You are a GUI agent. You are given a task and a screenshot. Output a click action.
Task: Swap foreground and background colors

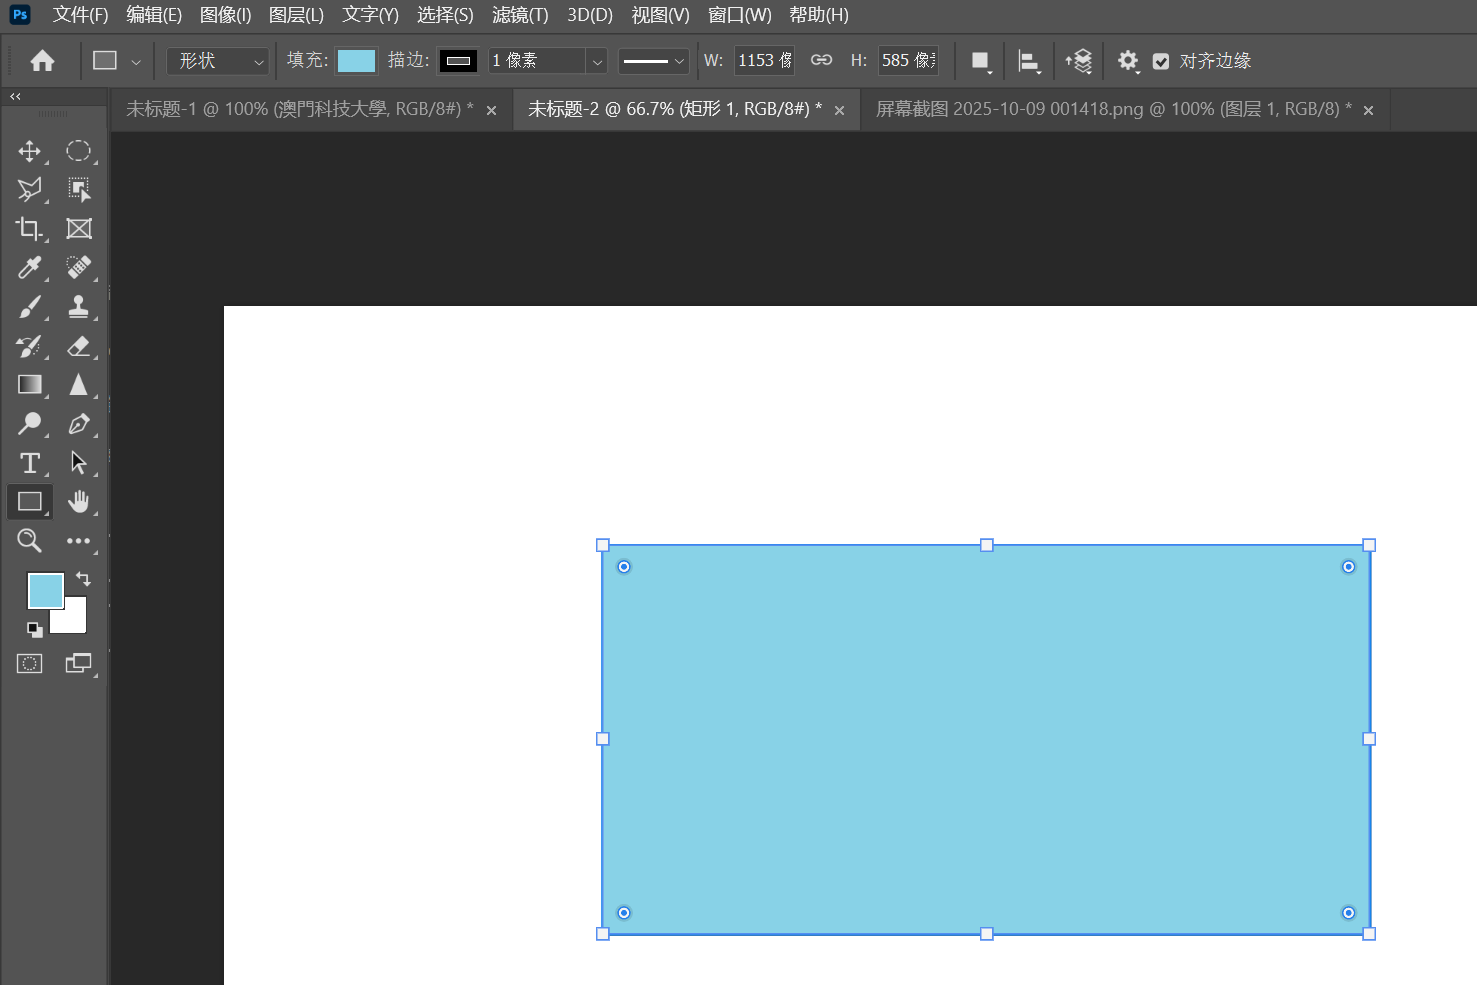tap(83, 579)
